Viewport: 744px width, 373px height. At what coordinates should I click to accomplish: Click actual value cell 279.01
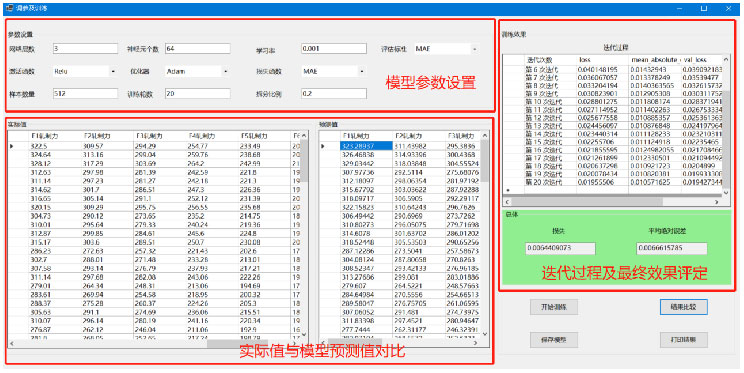point(40,286)
